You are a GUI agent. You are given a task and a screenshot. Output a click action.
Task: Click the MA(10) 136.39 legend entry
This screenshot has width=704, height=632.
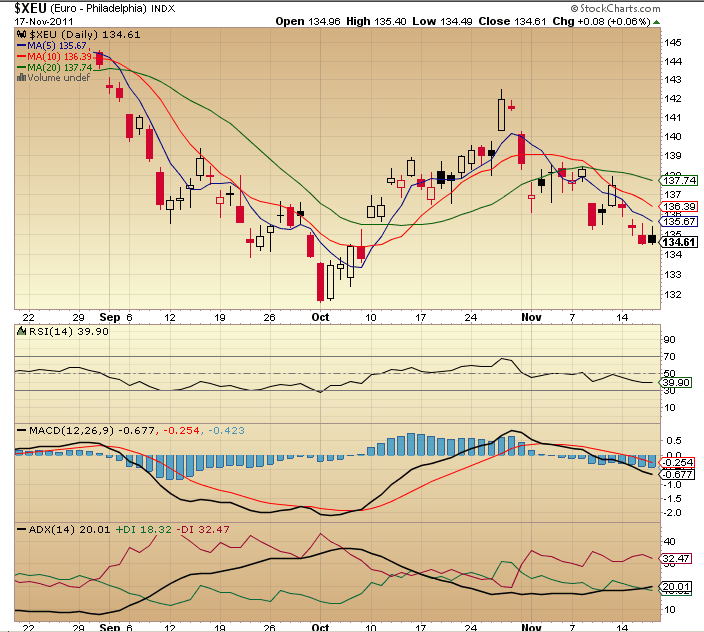pos(54,56)
